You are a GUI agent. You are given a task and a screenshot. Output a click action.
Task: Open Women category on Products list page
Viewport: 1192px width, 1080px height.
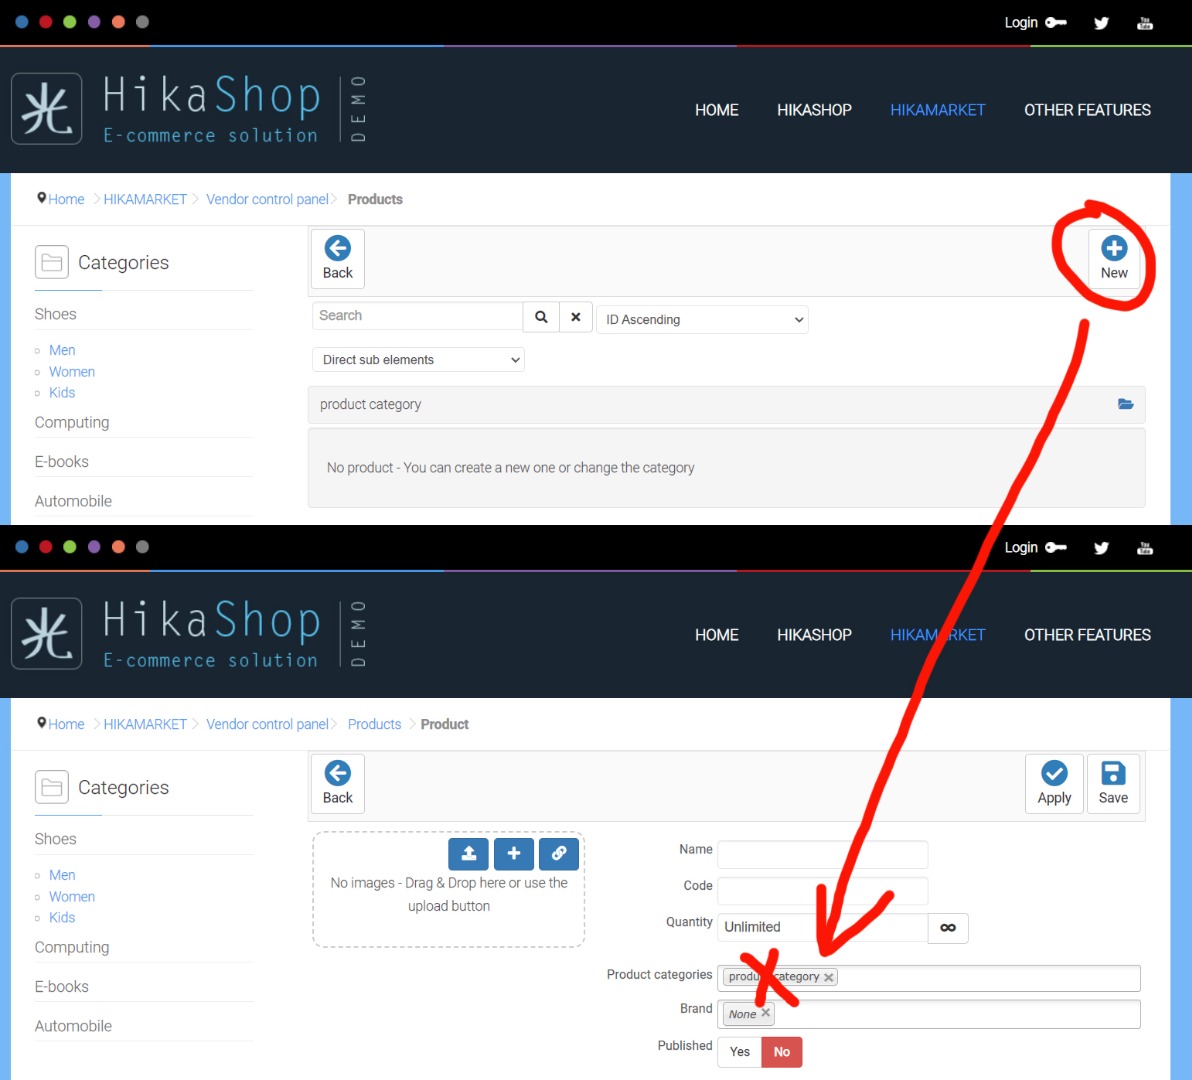72,372
